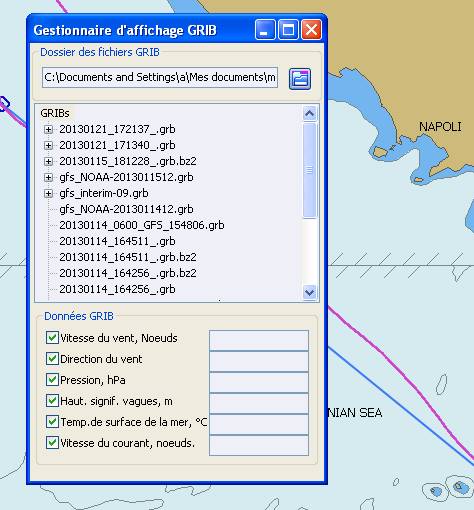474x510 pixels.
Task: Toggle the Direction du vent checkbox
Action: click(52, 358)
